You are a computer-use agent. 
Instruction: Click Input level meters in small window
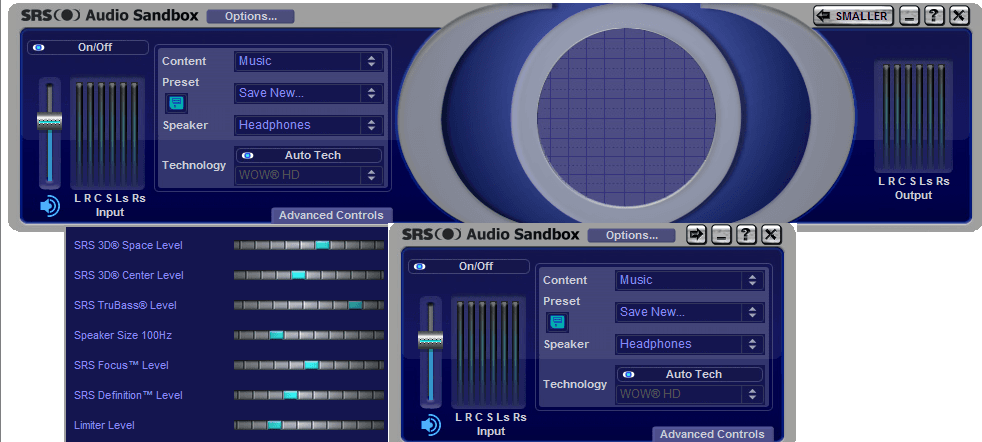tap(488, 352)
